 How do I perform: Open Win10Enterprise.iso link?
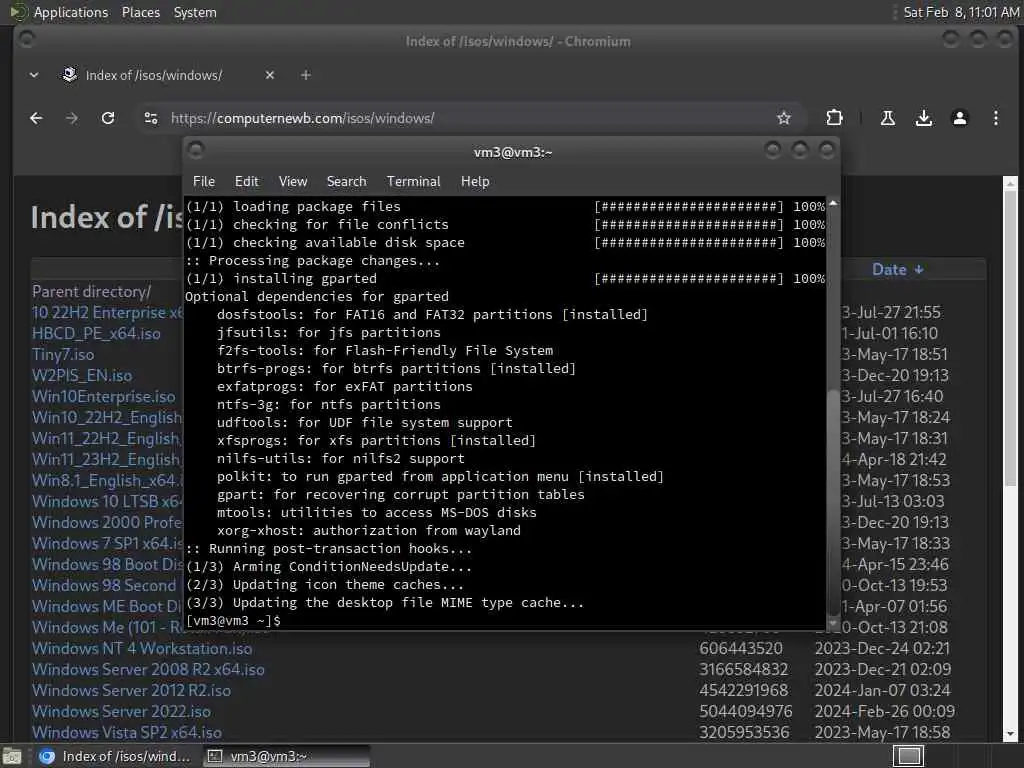point(103,396)
